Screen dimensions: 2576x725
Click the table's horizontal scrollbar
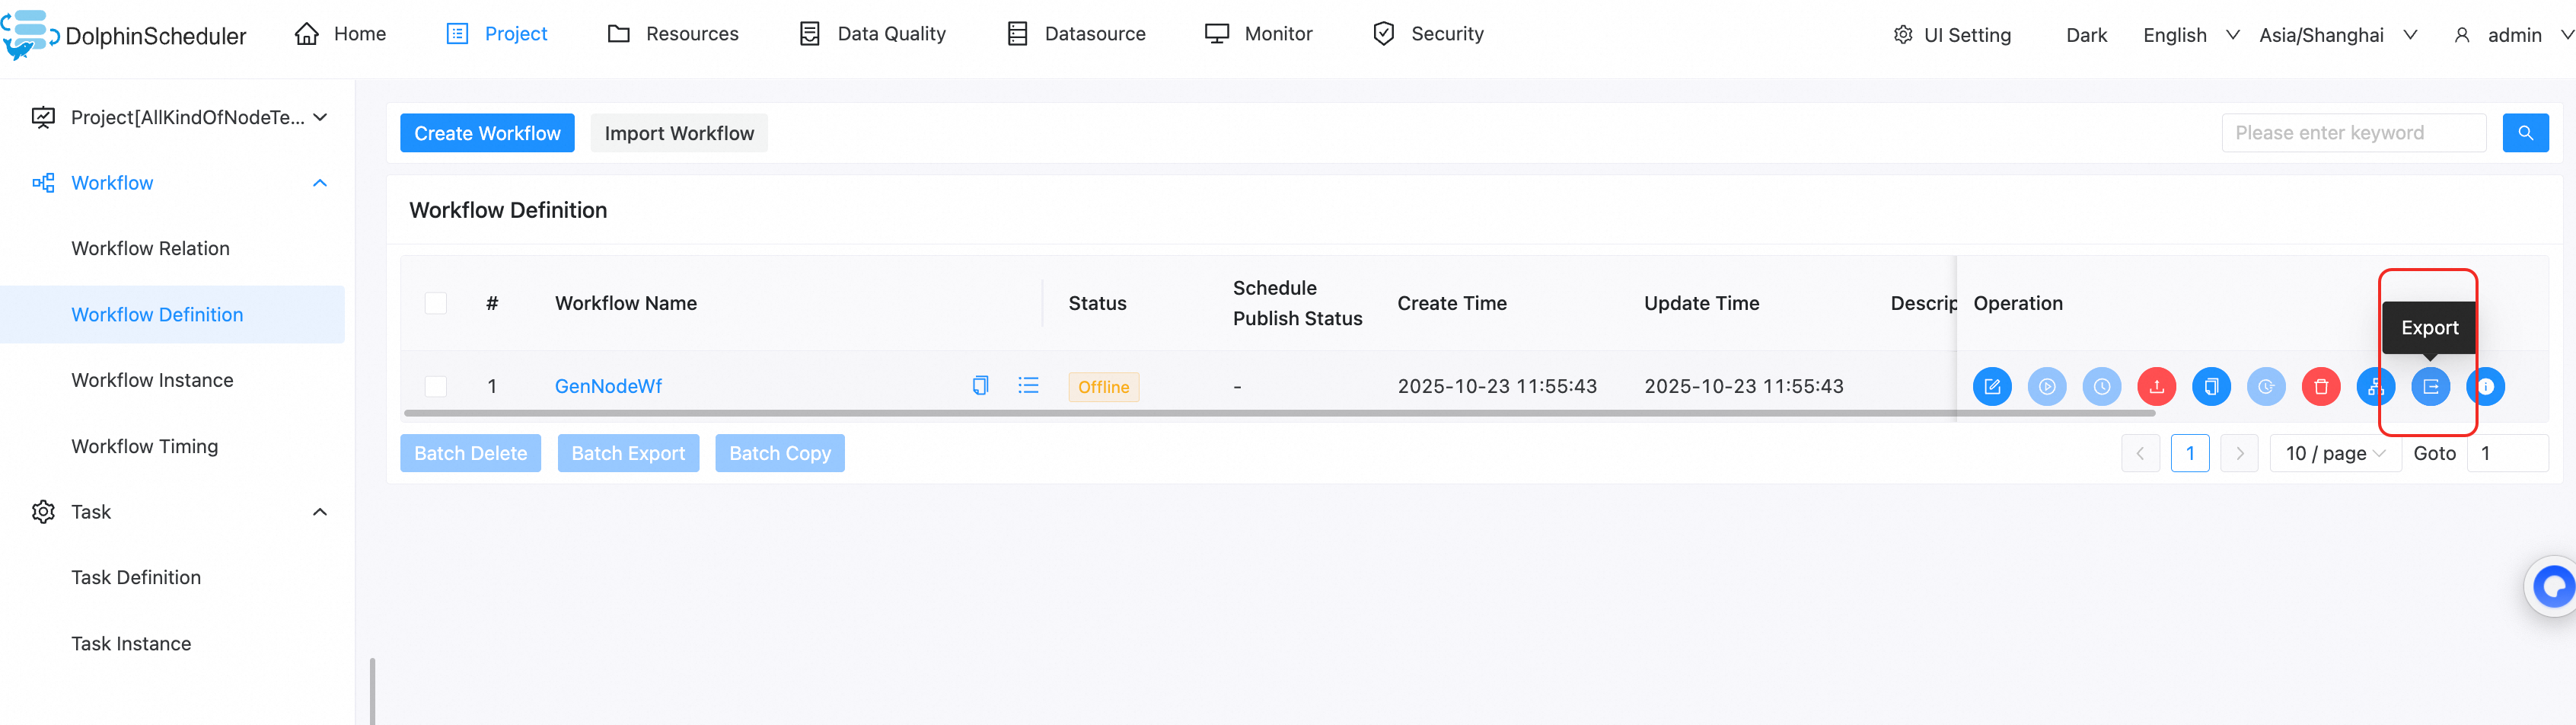1279,412
